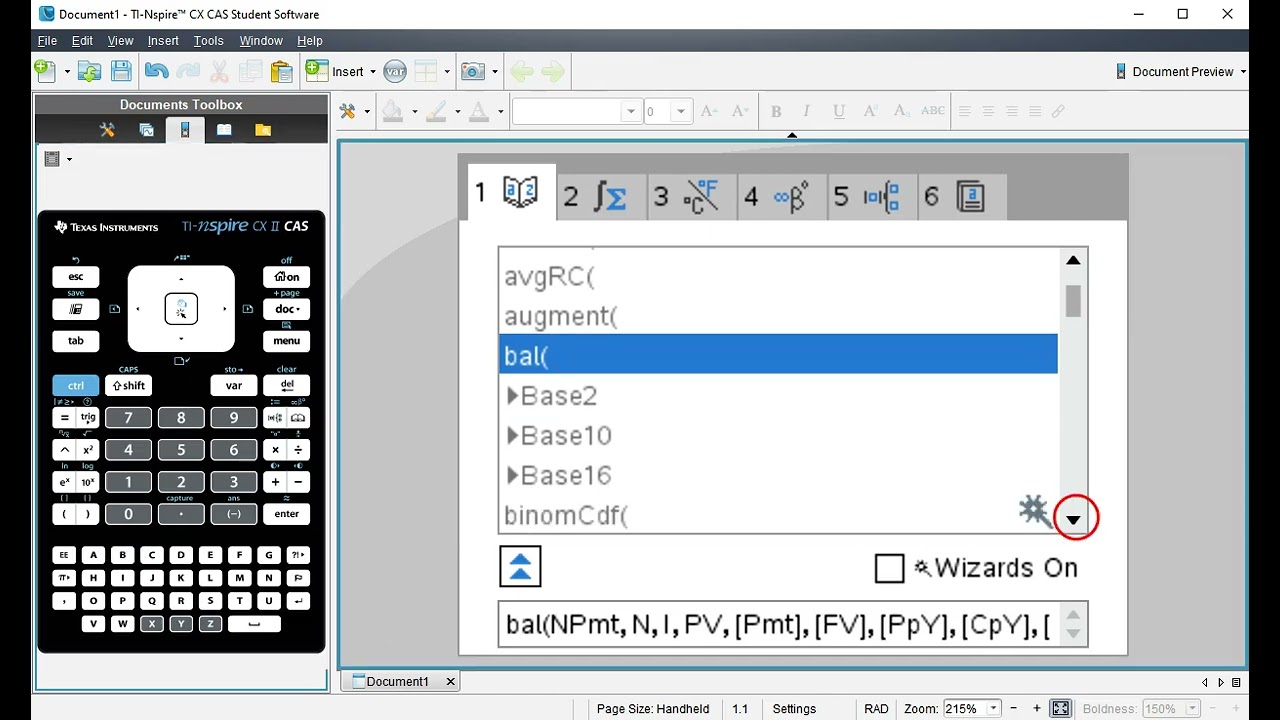1280x720 pixels.
Task: Select augment( in the catalog list
Action: (778, 316)
